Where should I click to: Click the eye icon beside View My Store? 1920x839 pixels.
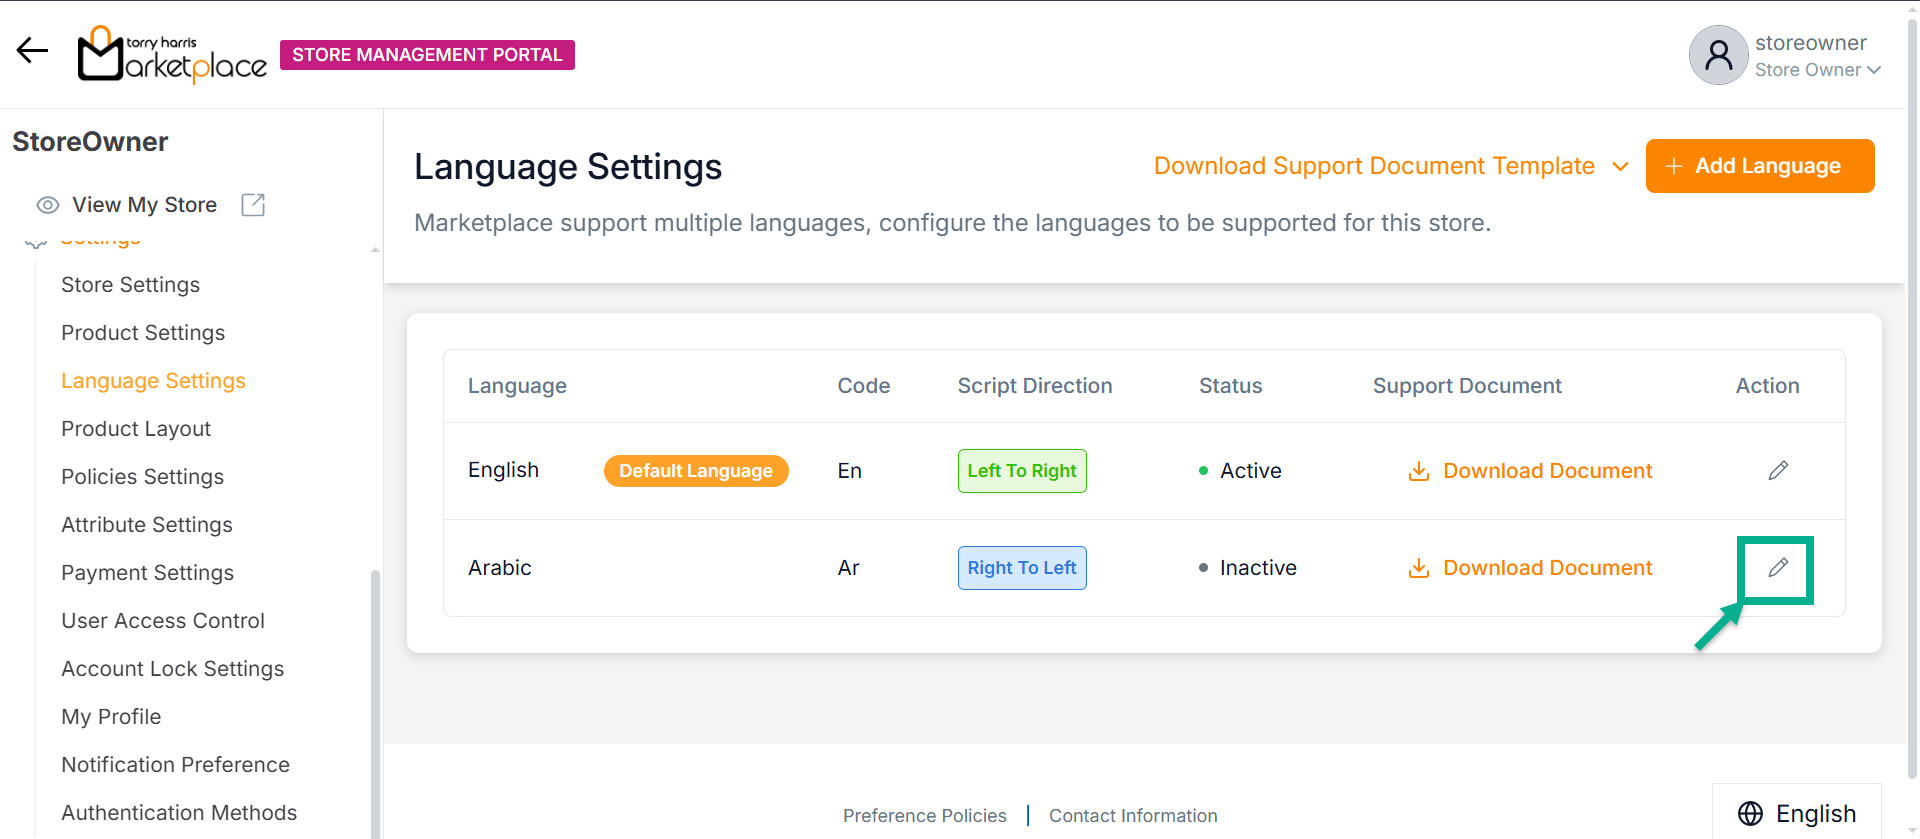47,205
